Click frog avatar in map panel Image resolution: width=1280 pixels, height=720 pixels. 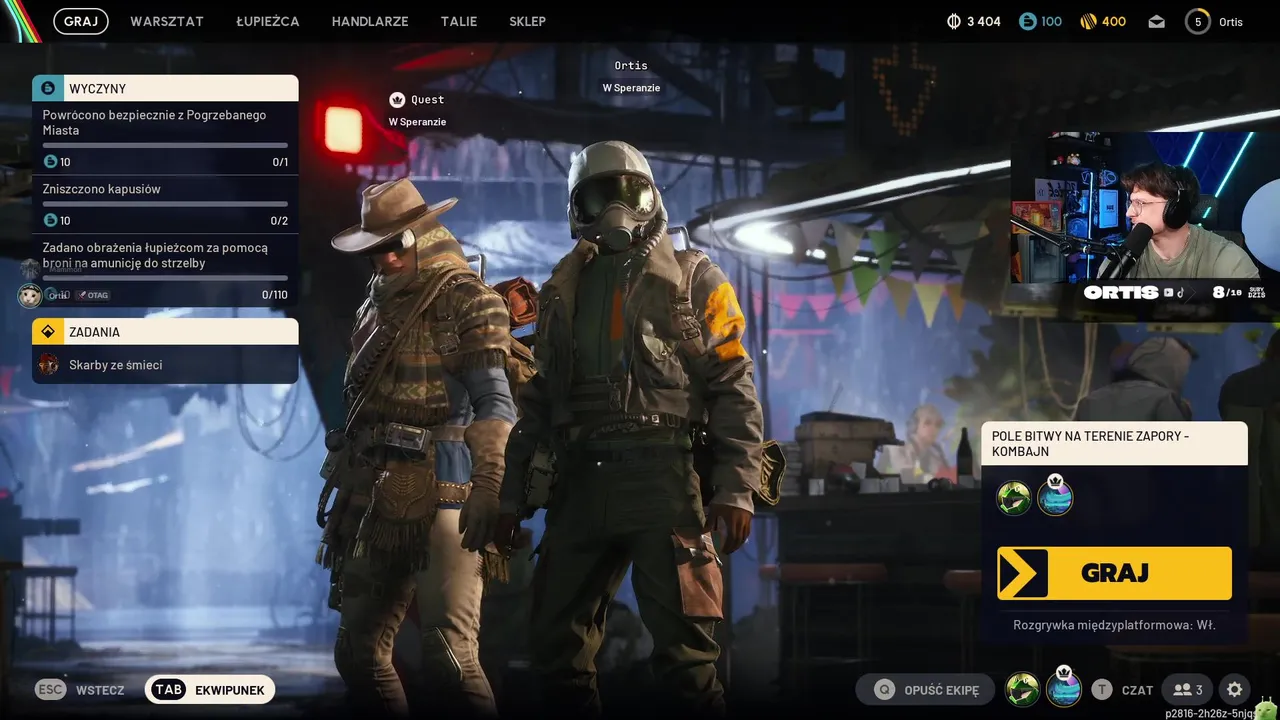point(1014,497)
